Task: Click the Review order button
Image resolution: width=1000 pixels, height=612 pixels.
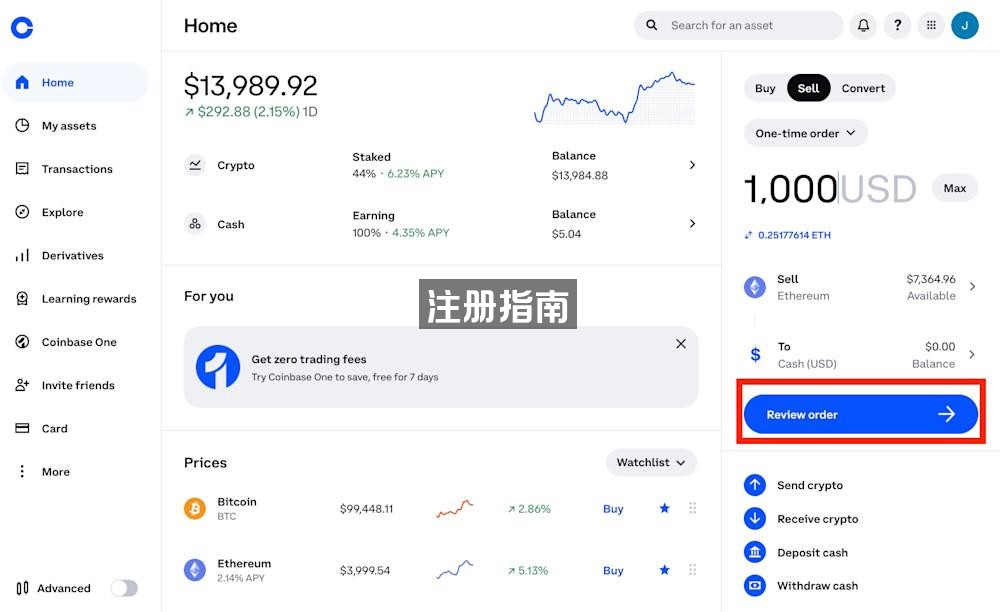Action: pos(860,414)
